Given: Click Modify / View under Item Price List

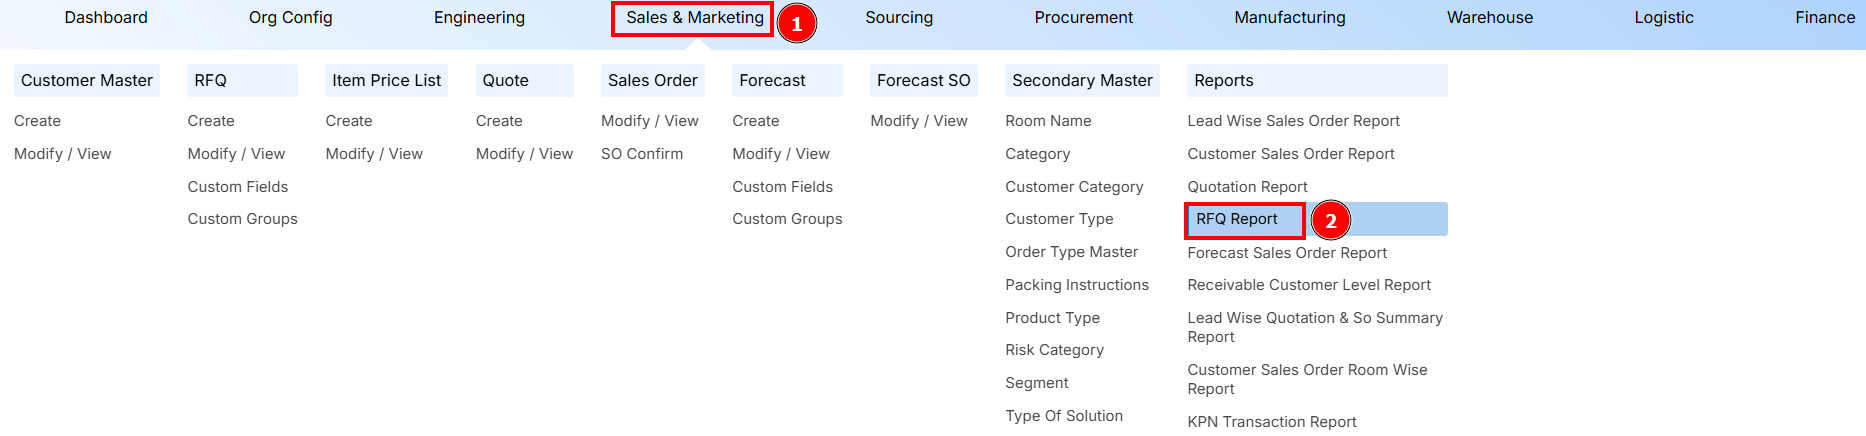Looking at the screenshot, I should [374, 154].
